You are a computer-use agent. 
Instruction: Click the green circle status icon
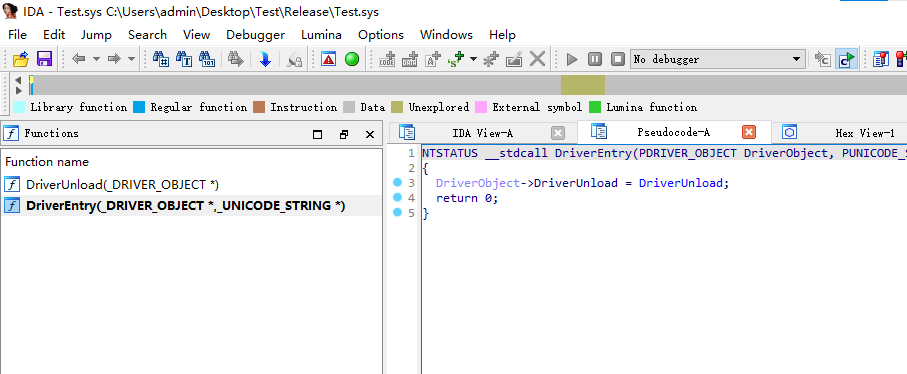pos(352,59)
